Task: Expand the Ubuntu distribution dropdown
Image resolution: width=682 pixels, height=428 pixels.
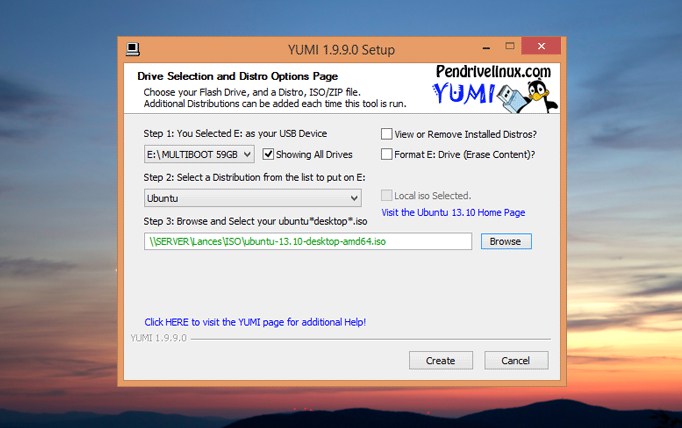Action: click(253, 198)
